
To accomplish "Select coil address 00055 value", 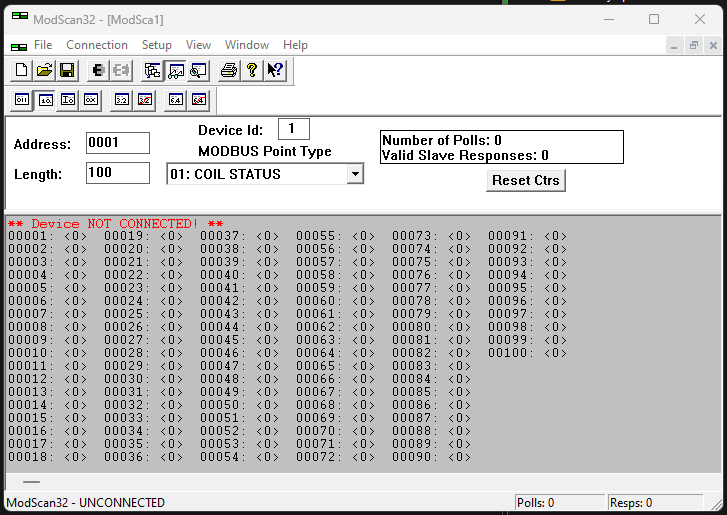I will click(x=363, y=236).
